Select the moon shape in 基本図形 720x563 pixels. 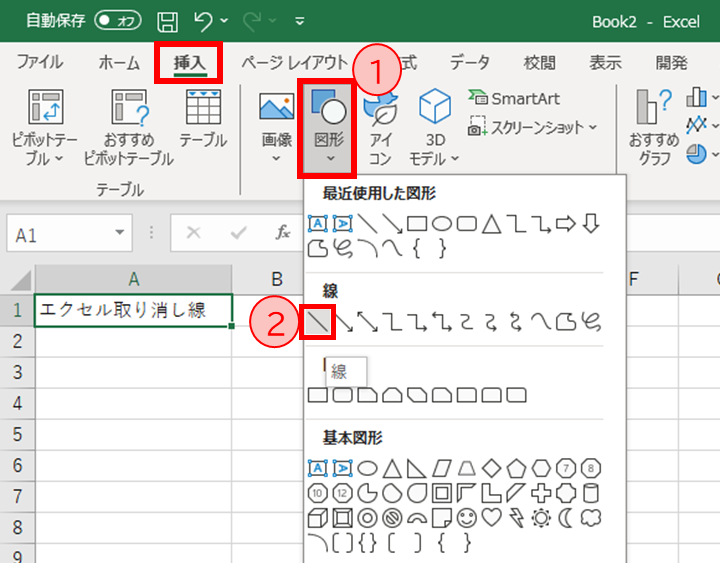[x=566, y=518]
